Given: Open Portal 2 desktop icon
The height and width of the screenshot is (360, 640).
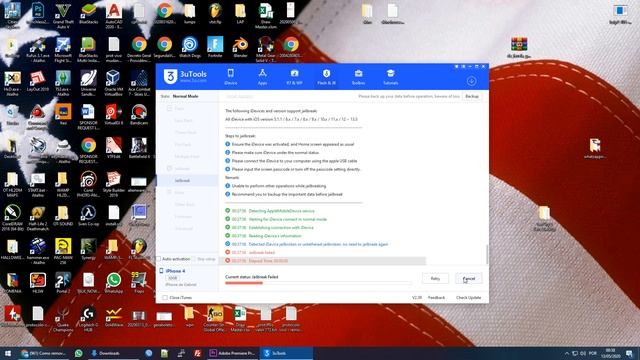Looking at the screenshot, I should click(63, 282).
